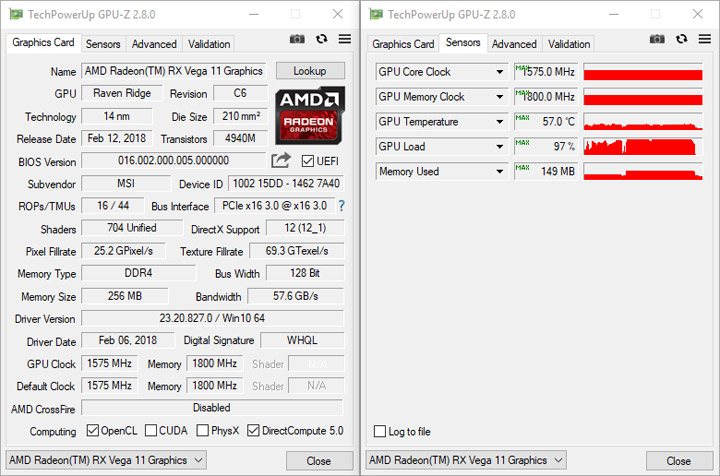Click the 97 % GPU load reading
Image resolution: width=720 pixels, height=476 pixels.
click(x=546, y=146)
